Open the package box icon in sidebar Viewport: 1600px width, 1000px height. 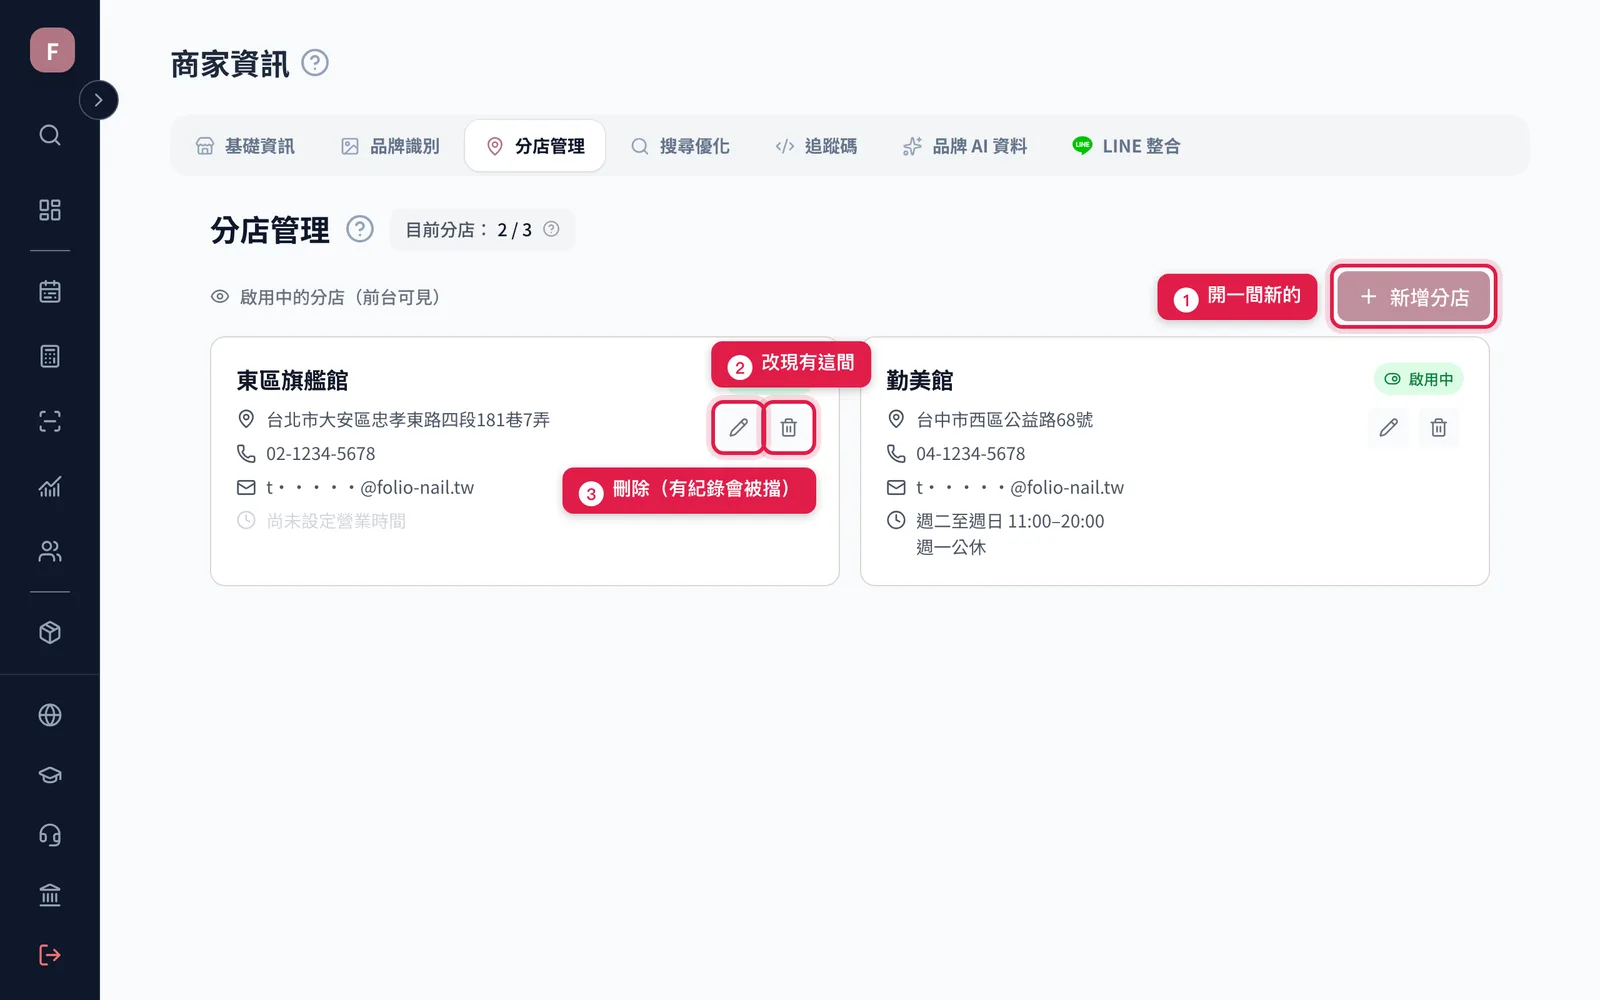(x=50, y=632)
